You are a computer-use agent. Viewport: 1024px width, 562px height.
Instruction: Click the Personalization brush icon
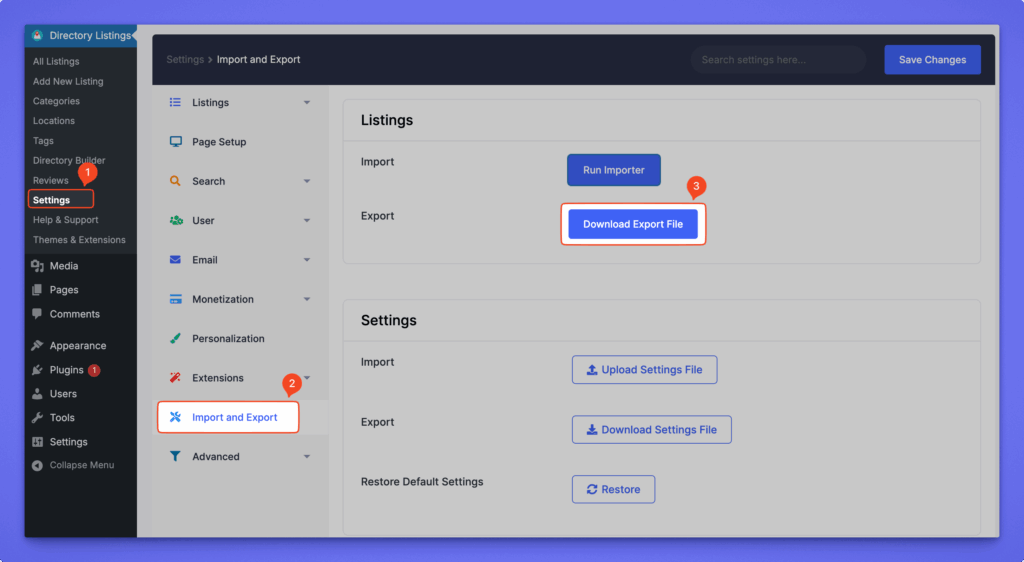click(x=175, y=338)
